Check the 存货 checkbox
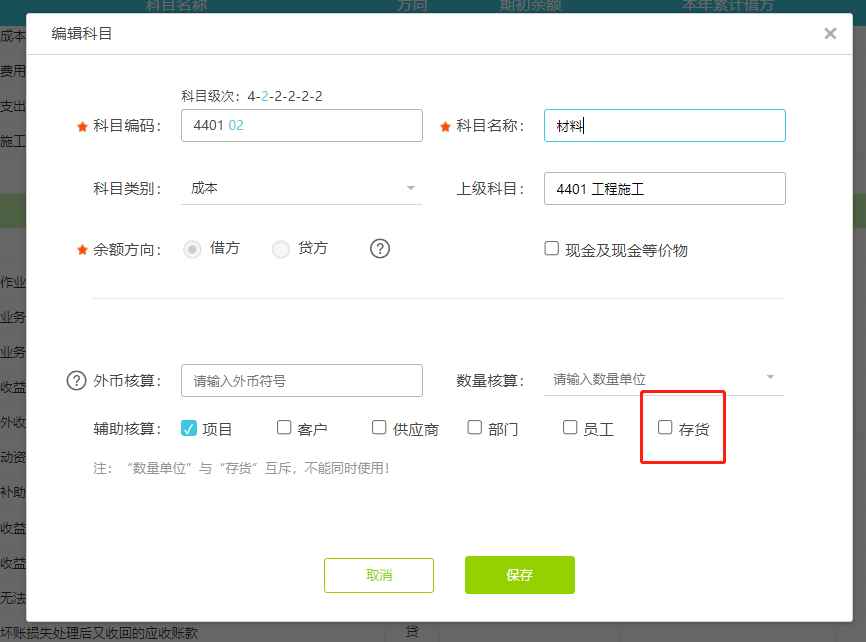 [665, 428]
